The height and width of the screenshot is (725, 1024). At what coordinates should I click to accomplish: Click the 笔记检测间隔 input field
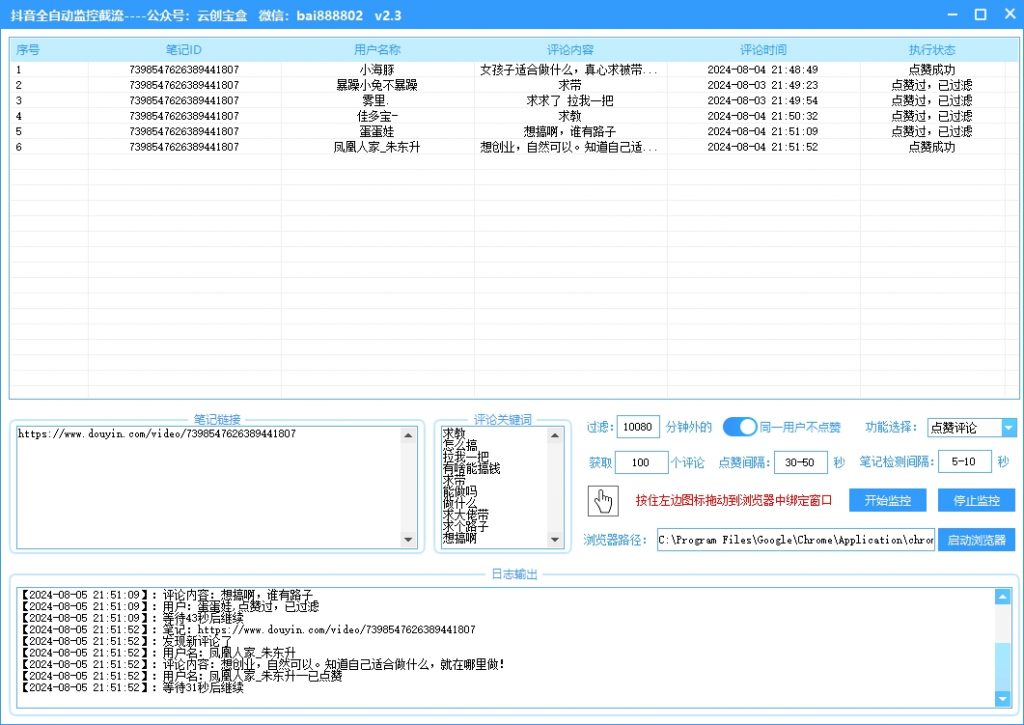[965, 462]
